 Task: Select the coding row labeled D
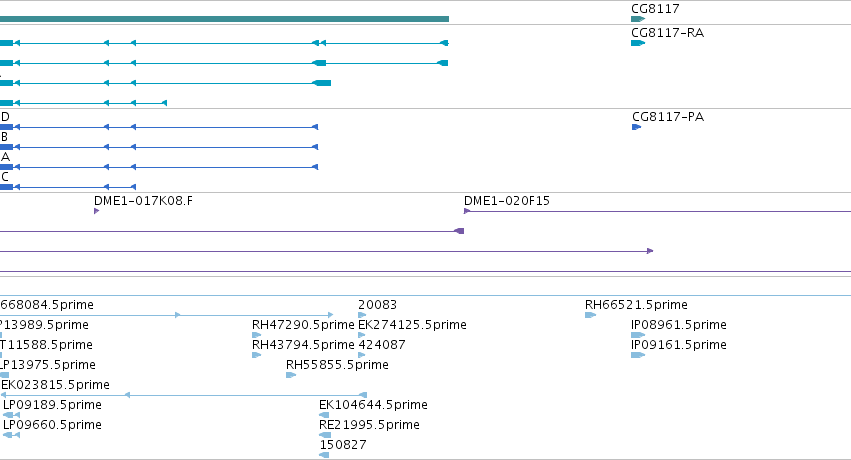pyautogui.click(x=159, y=127)
